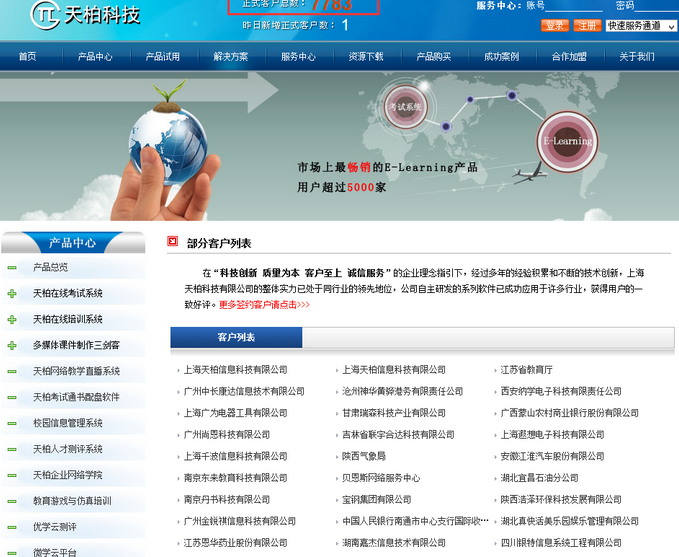Click the E-Learning circle in the banner
This screenshot has width=679, height=557.
coord(568,141)
